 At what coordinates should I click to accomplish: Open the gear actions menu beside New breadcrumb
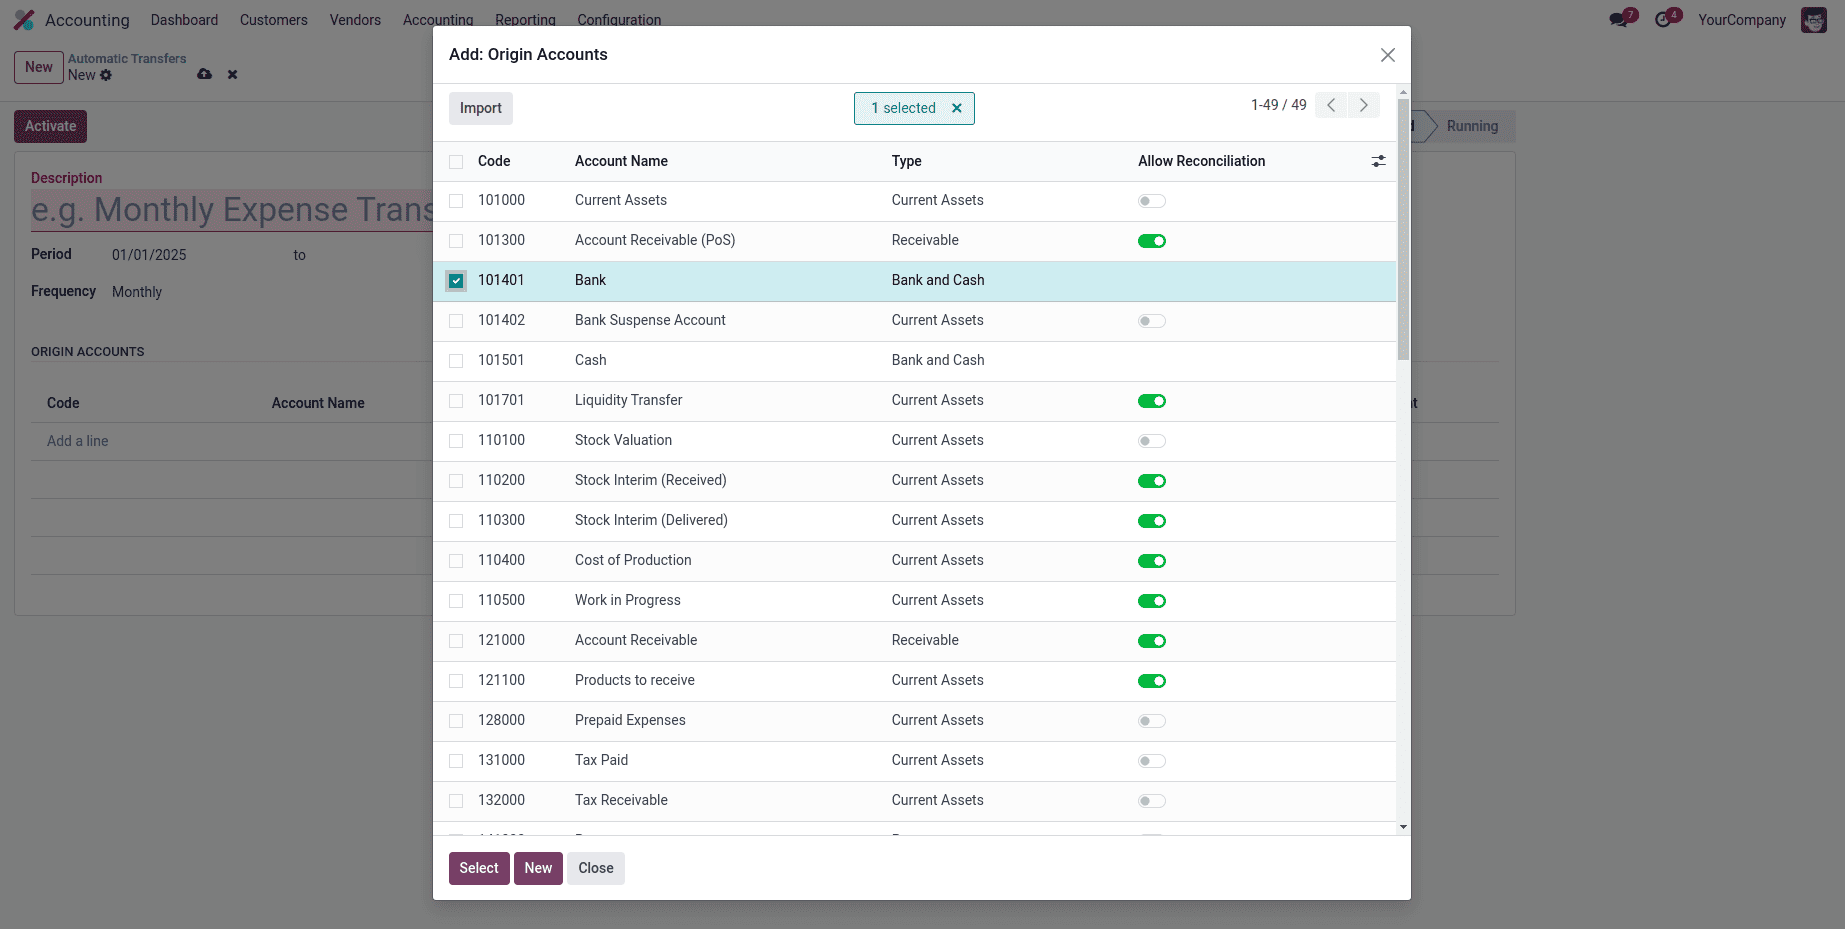click(106, 75)
